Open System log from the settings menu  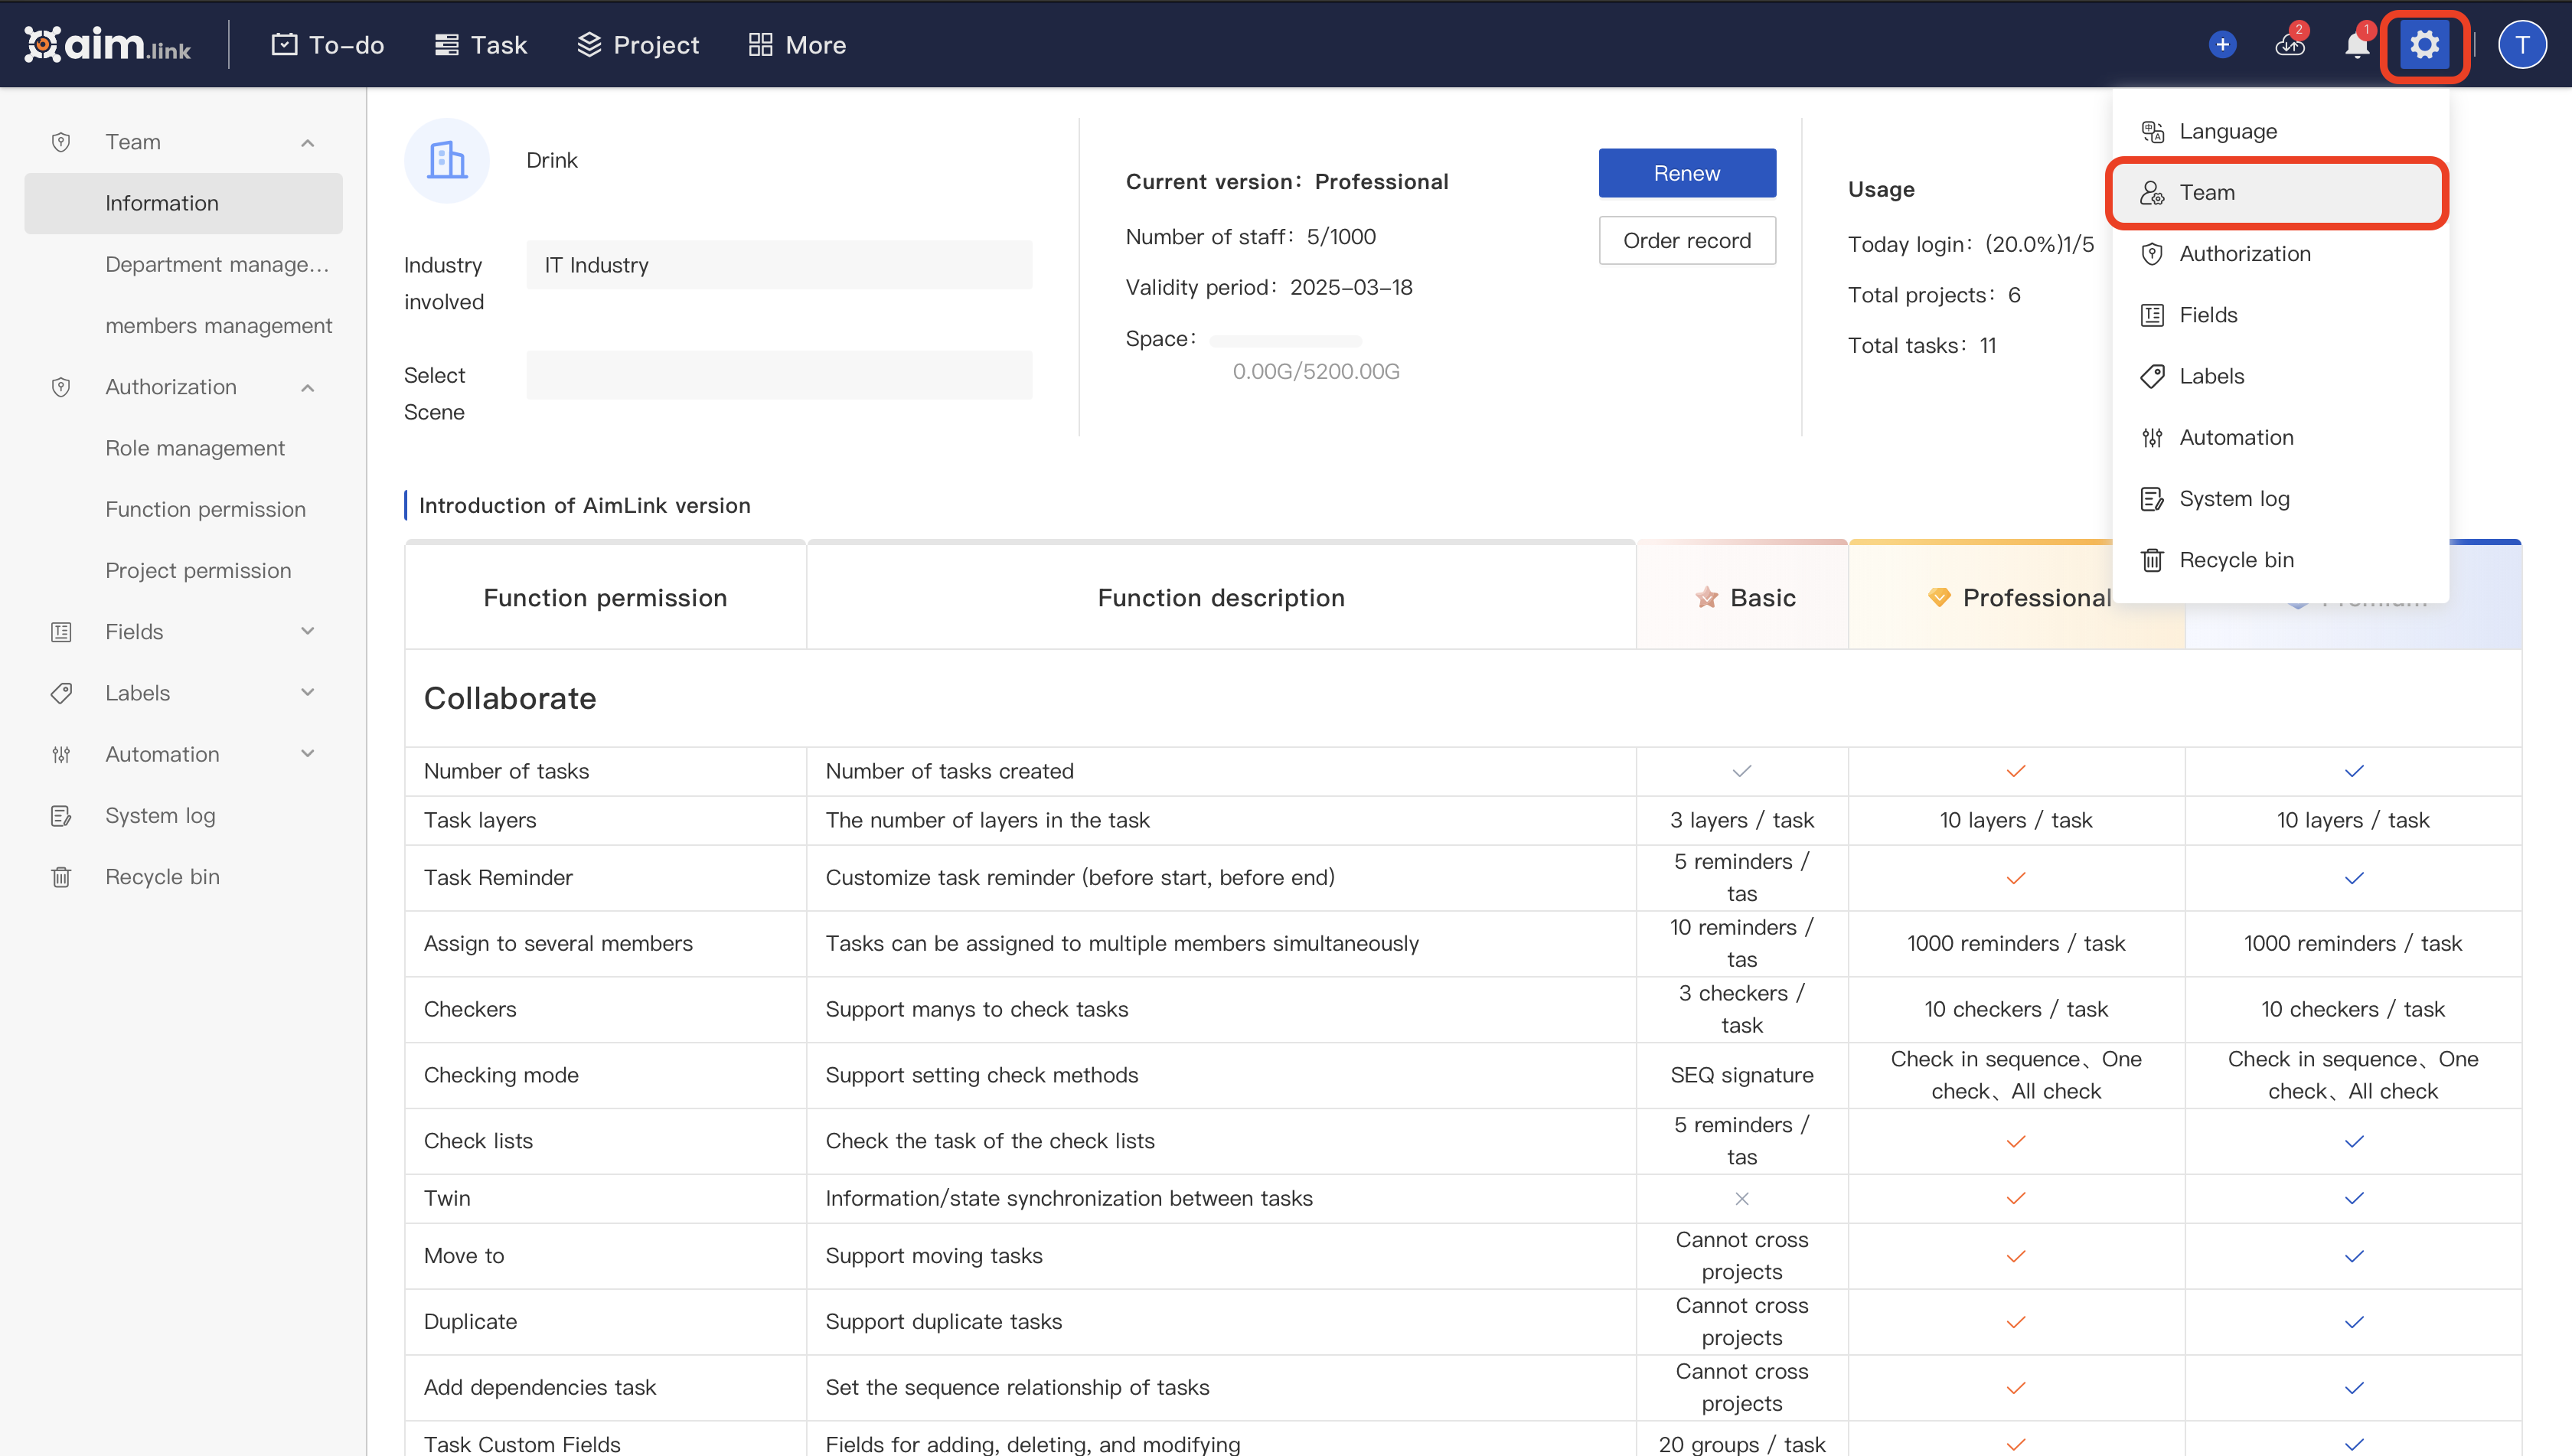pos(2235,498)
